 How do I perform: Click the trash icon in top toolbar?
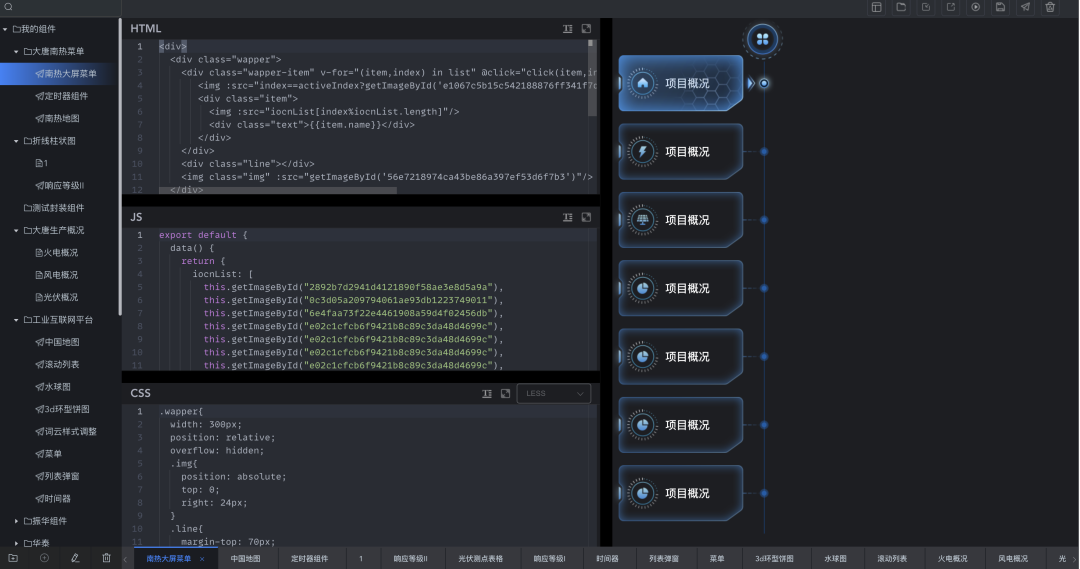pos(1050,7)
